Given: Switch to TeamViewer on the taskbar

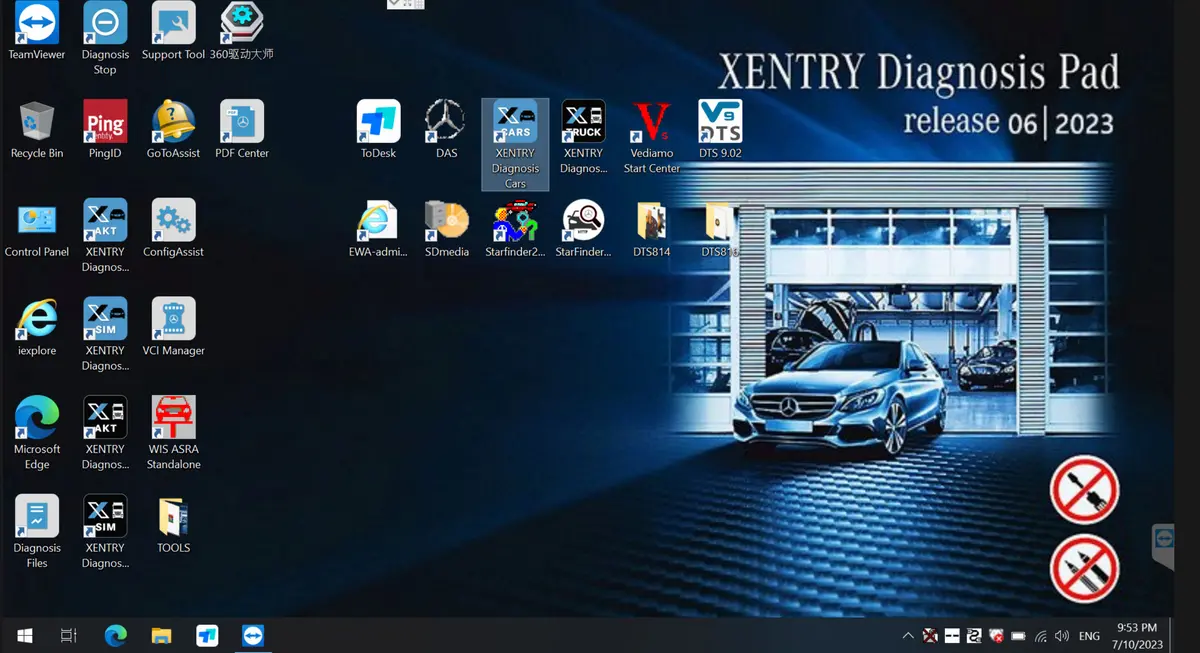Looking at the screenshot, I should point(253,635).
